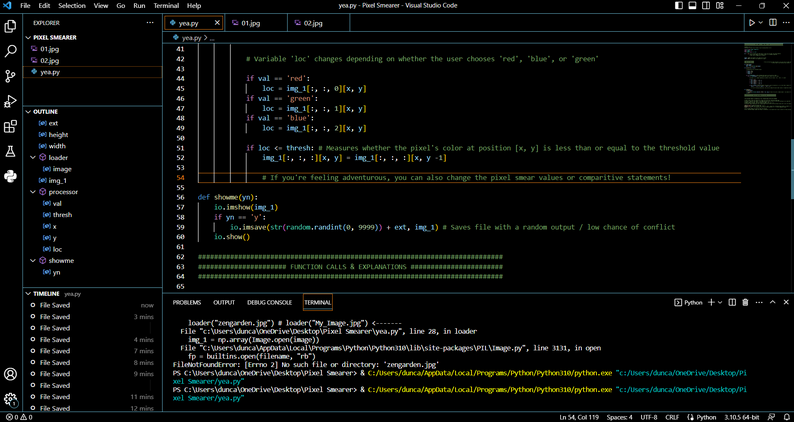Split the terminal pane

(x=732, y=302)
